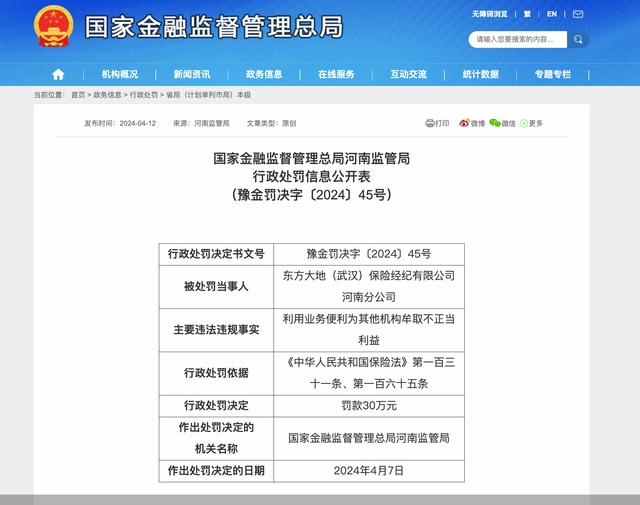Open the 机构概况 menu
This screenshot has width=640, height=505.
tap(120, 74)
